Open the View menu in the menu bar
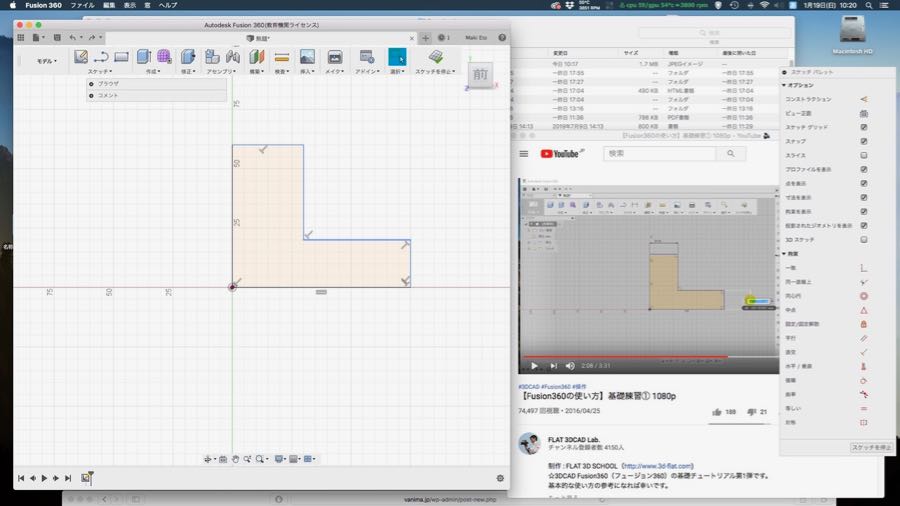Viewport: 900px width, 506px height. click(130, 5)
